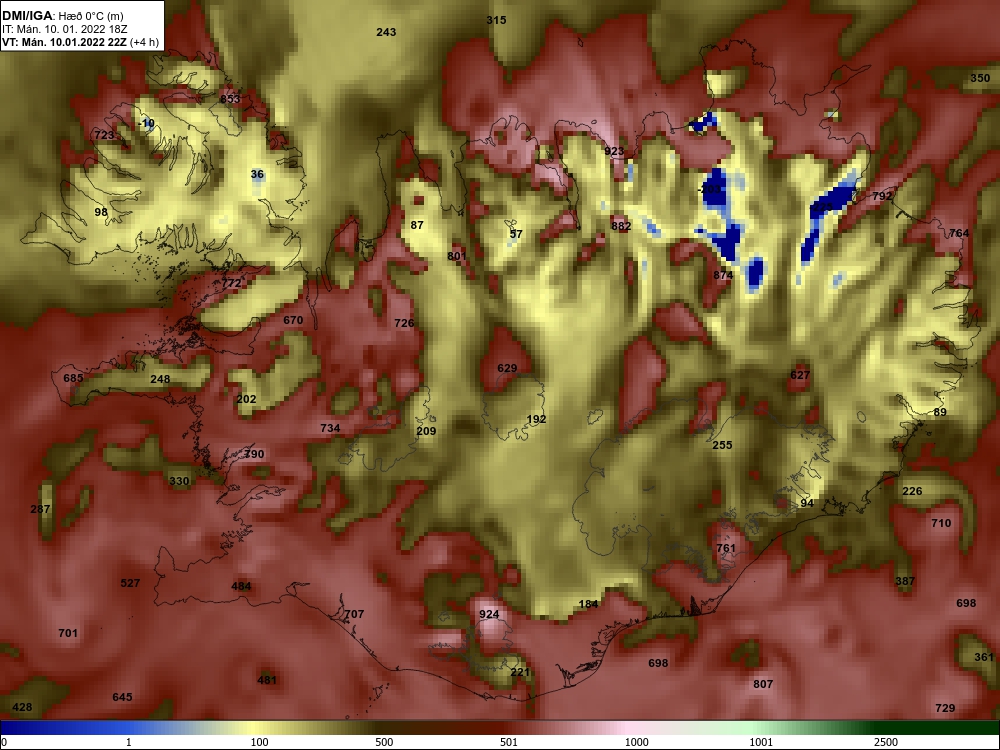The width and height of the screenshot is (1000, 750).
Task: Click the map value 94
Action: pyautogui.click(x=807, y=503)
